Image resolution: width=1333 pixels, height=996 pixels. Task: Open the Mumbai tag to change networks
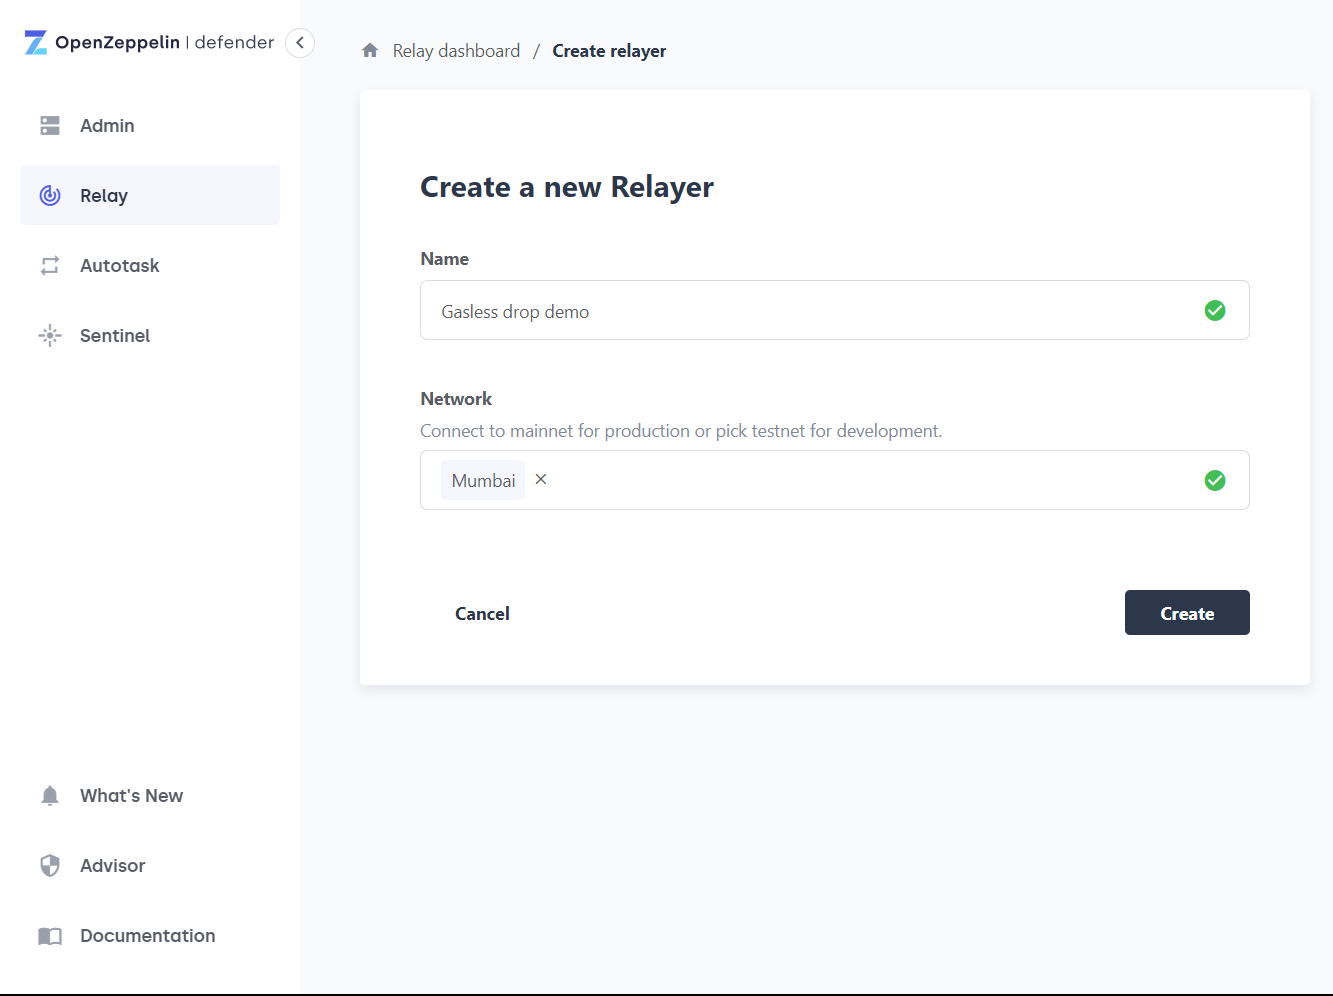[483, 480]
